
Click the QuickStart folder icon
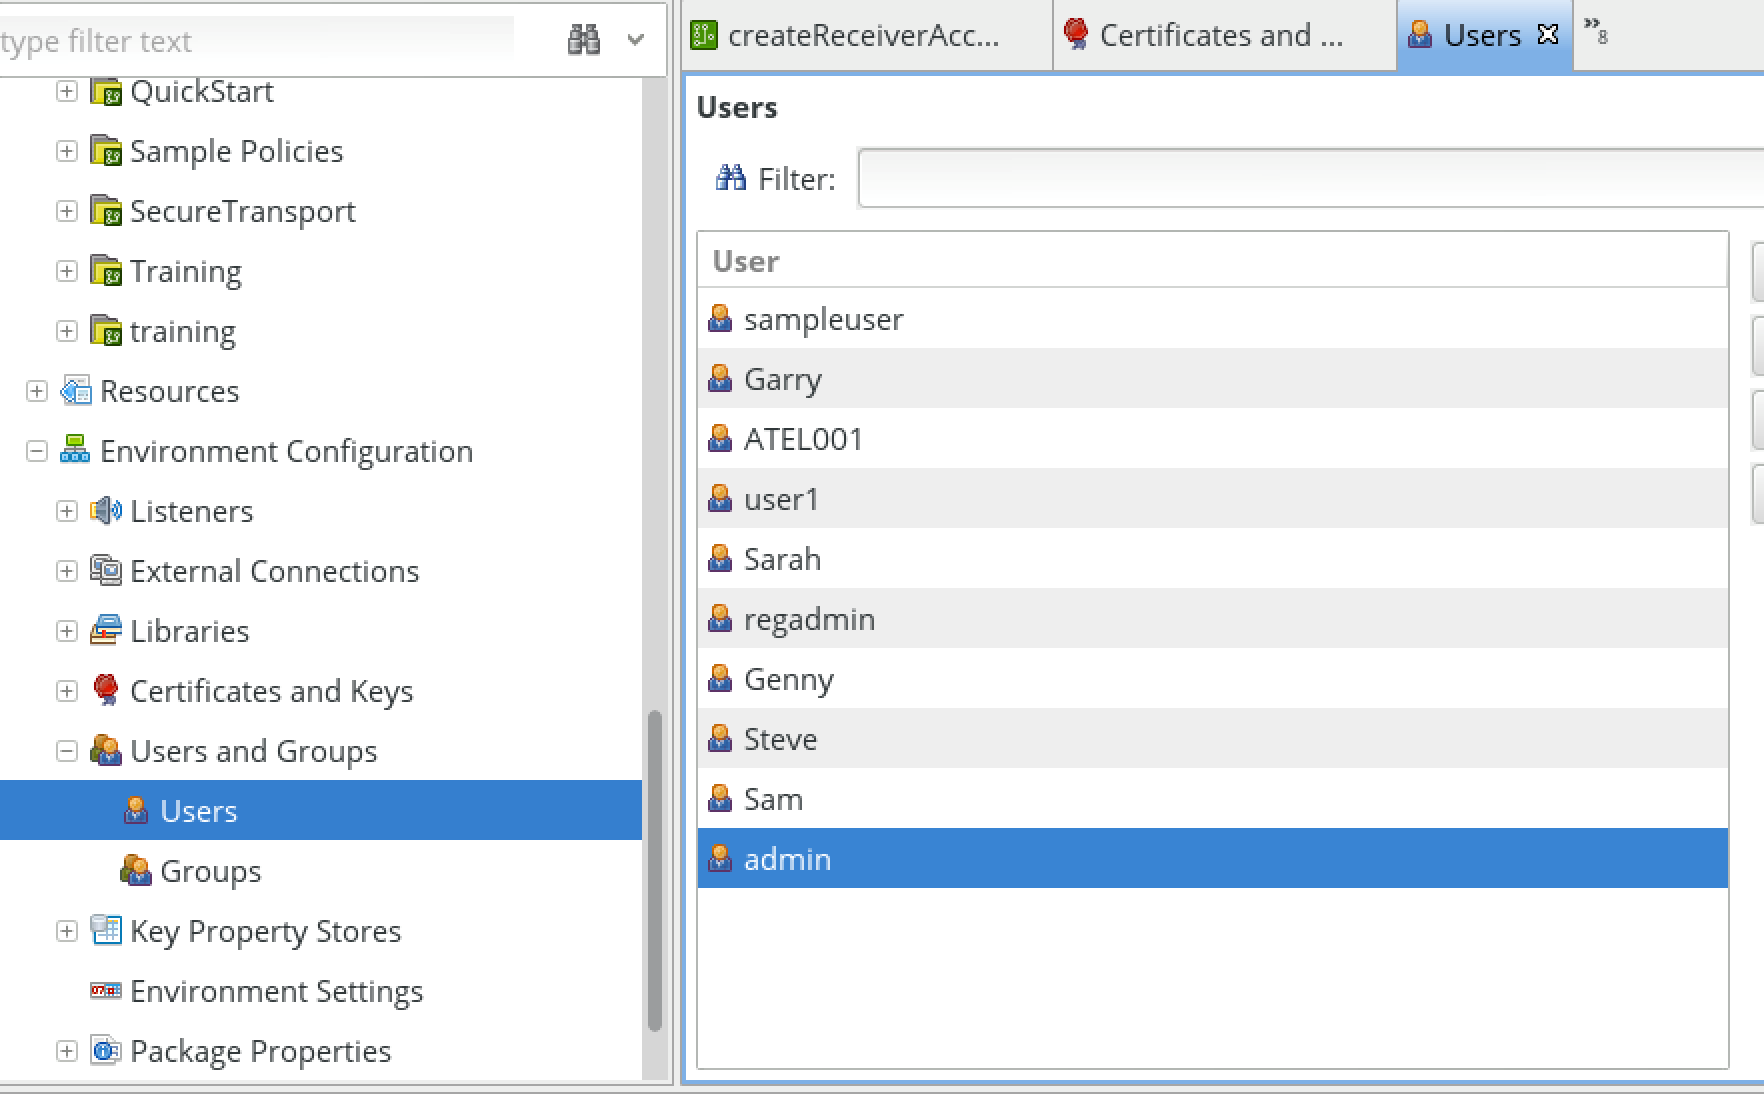106,91
